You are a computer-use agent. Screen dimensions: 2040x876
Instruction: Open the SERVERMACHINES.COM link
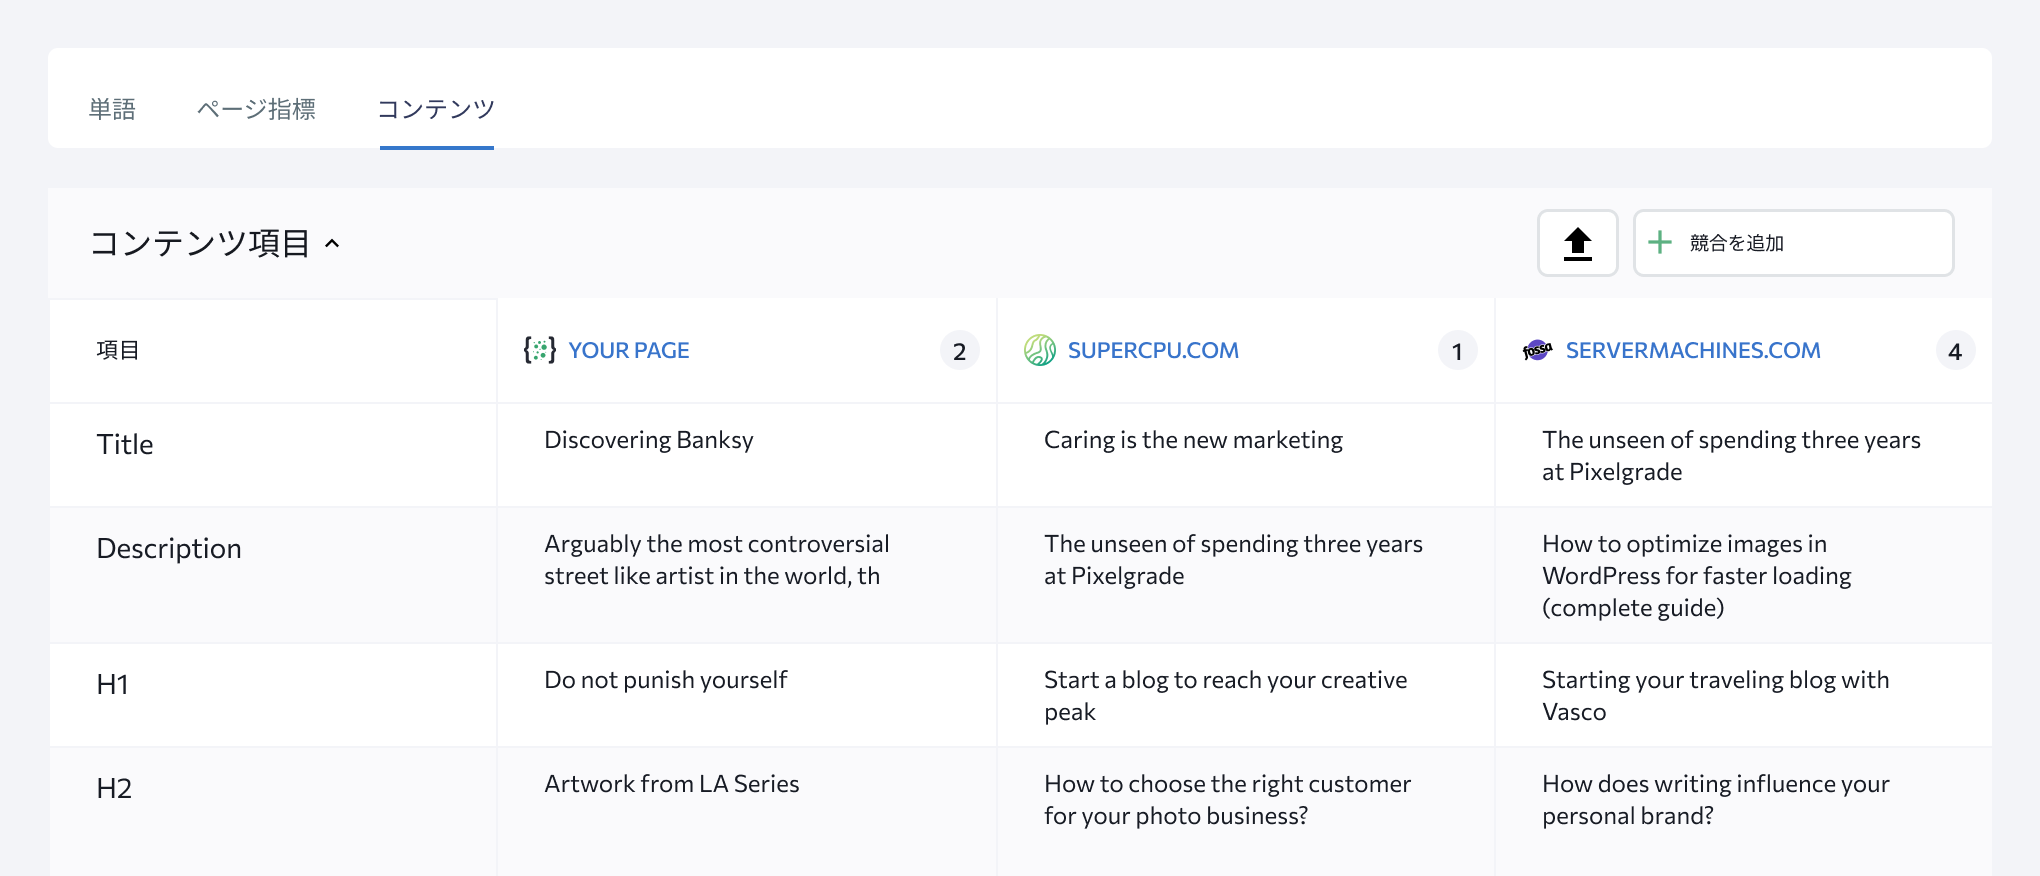(x=1693, y=350)
